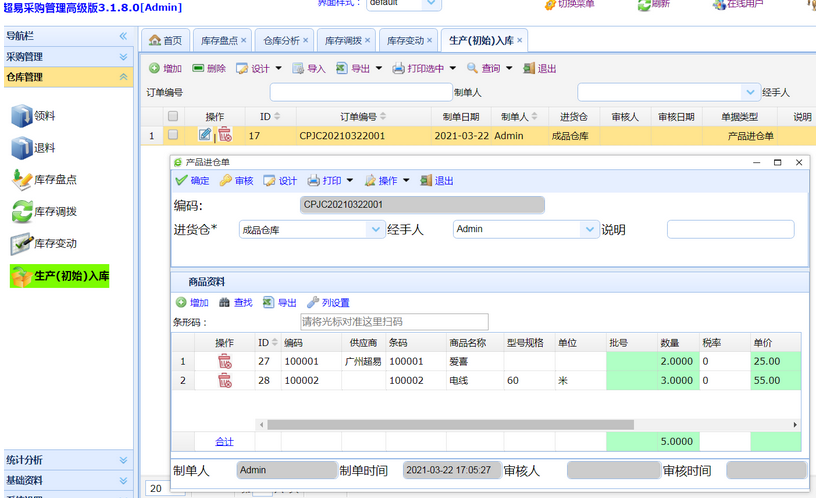
Task: Click 增加 under 商品资料
Action: (192, 302)
